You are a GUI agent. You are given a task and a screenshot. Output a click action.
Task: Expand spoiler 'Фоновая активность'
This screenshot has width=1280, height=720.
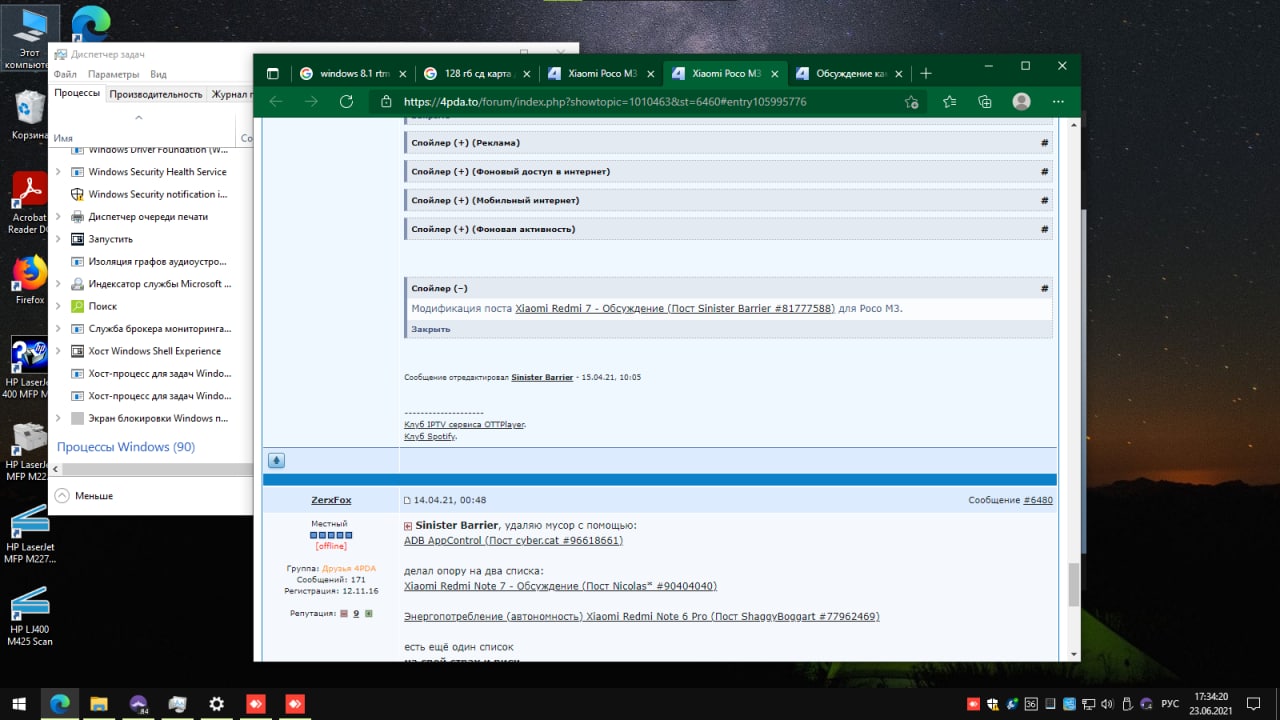(x=728, y=230)
